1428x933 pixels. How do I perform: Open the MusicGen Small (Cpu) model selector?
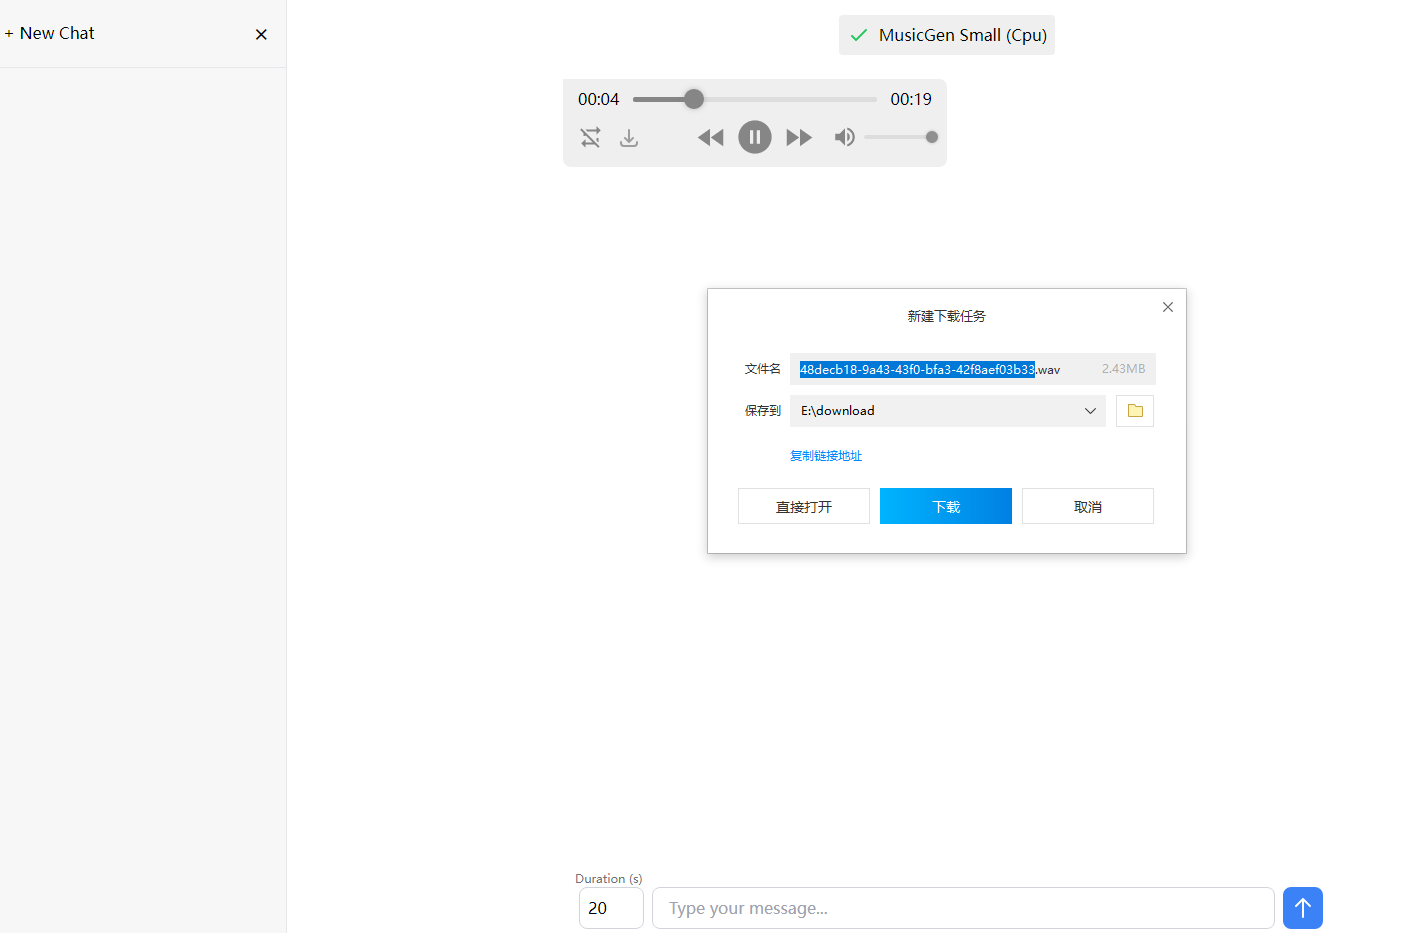tap(946, 35)
